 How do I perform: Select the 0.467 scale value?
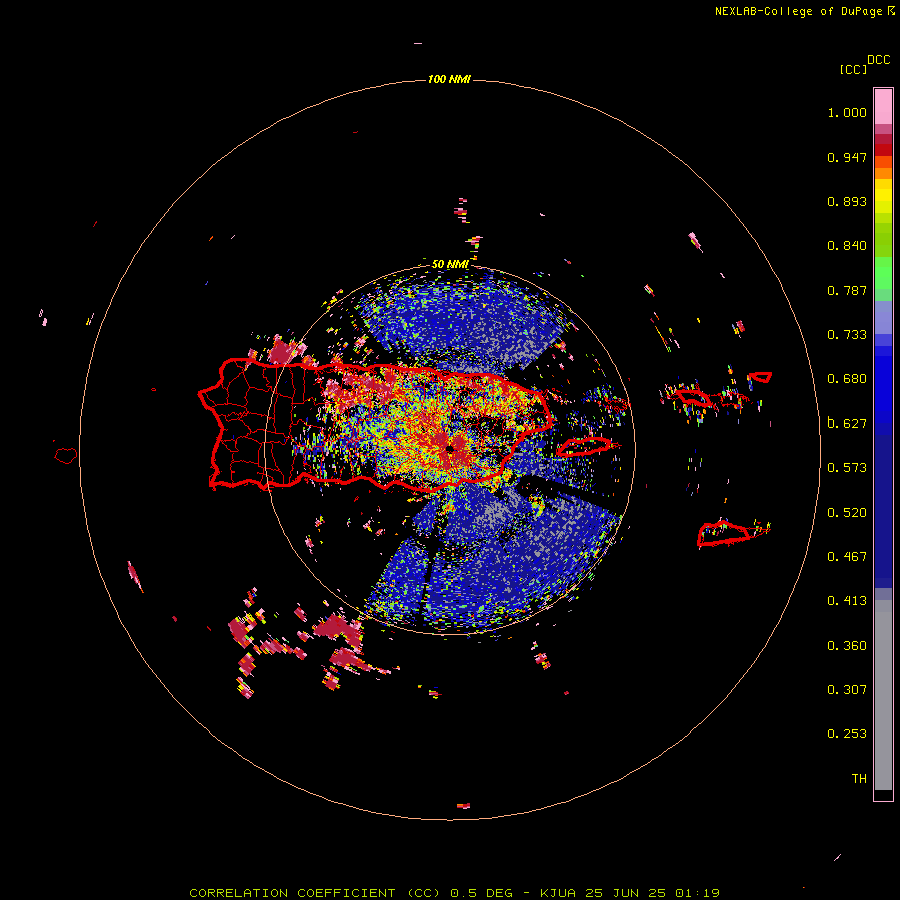[x=847, y=556]
